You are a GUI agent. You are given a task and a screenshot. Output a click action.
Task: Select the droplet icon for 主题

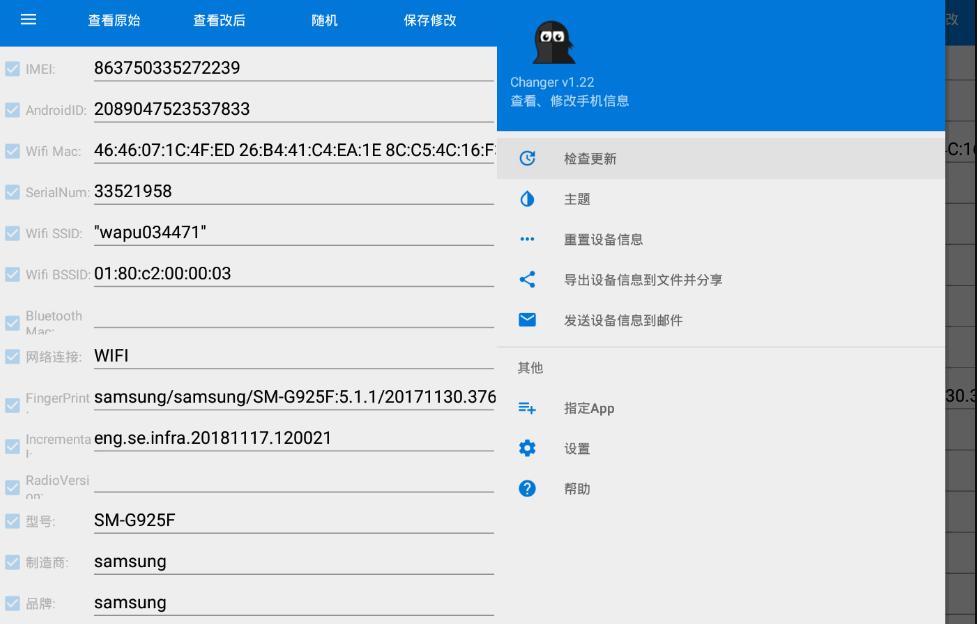pyautogui.click(x=528, y=199)
